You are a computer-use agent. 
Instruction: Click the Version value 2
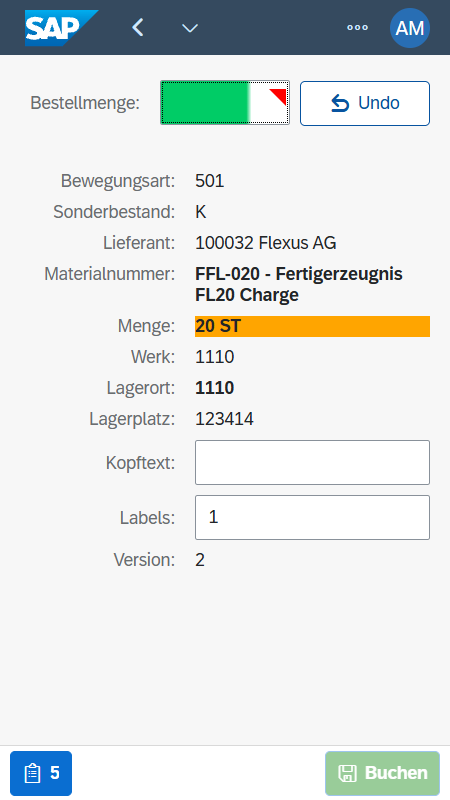tap(200, 560)
